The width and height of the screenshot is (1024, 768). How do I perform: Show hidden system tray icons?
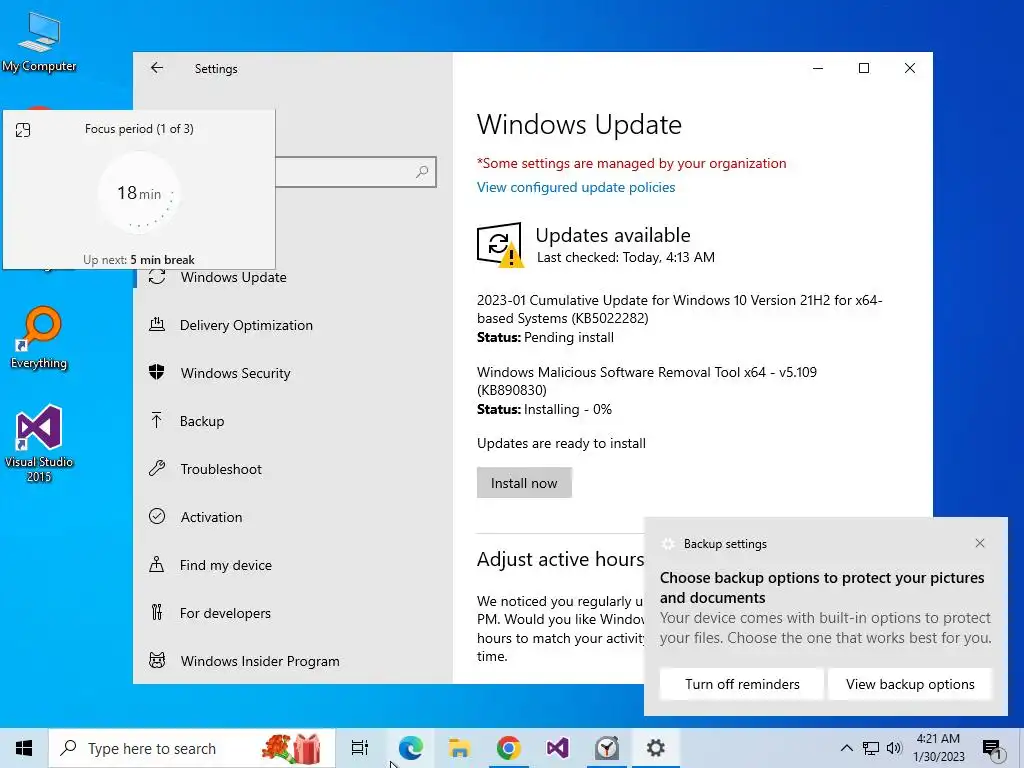click(846, 748)
